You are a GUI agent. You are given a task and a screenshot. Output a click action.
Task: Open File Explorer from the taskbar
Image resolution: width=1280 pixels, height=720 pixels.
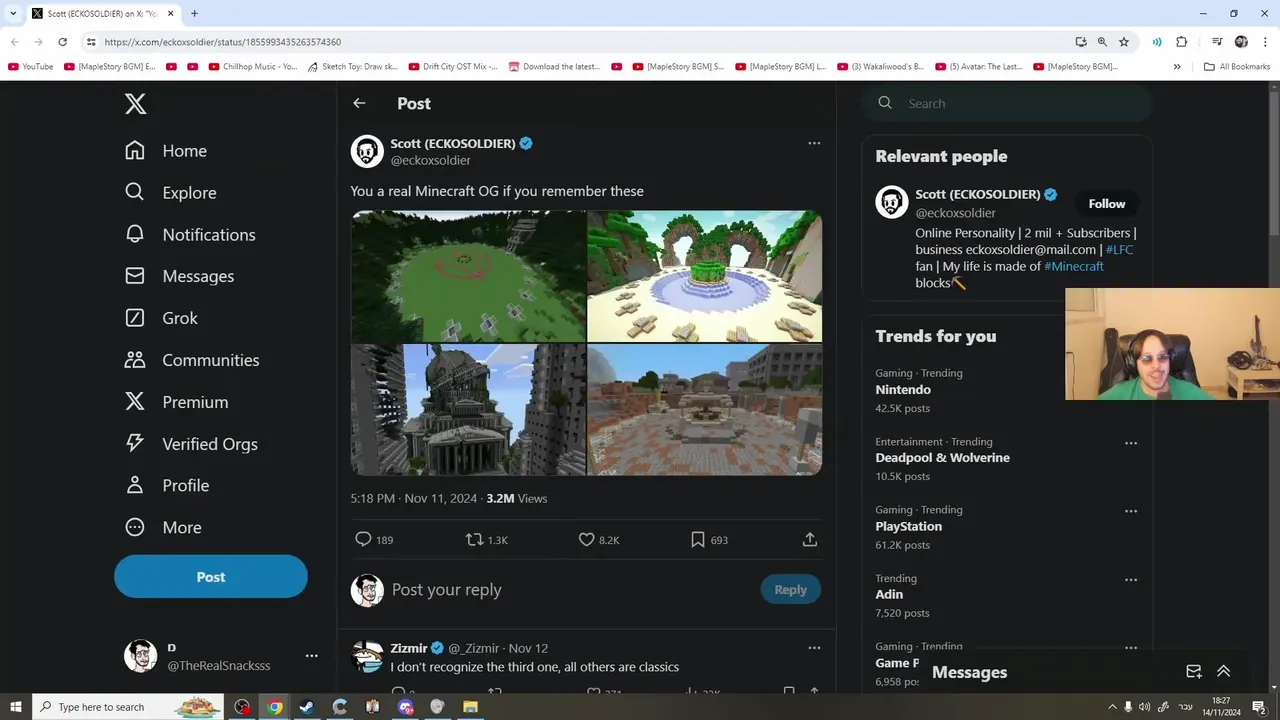[470, 707]
